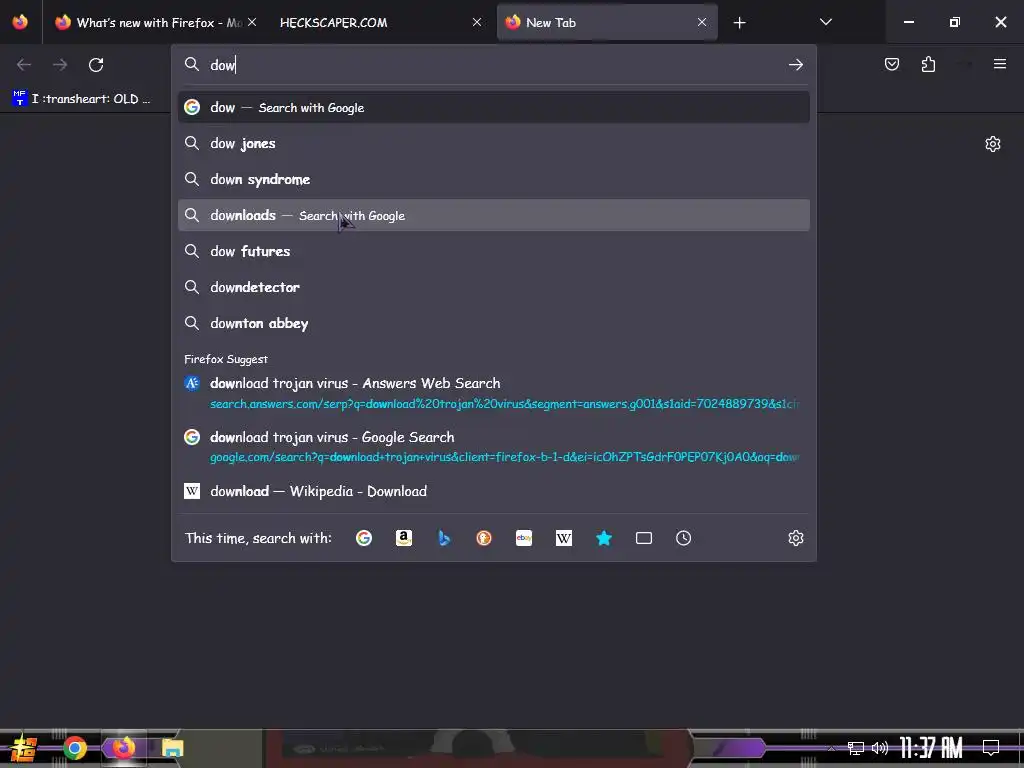This screenshot has height=768, width=1024.
Task: Open new tab personalize gear icon
Action: pos(993,144)
